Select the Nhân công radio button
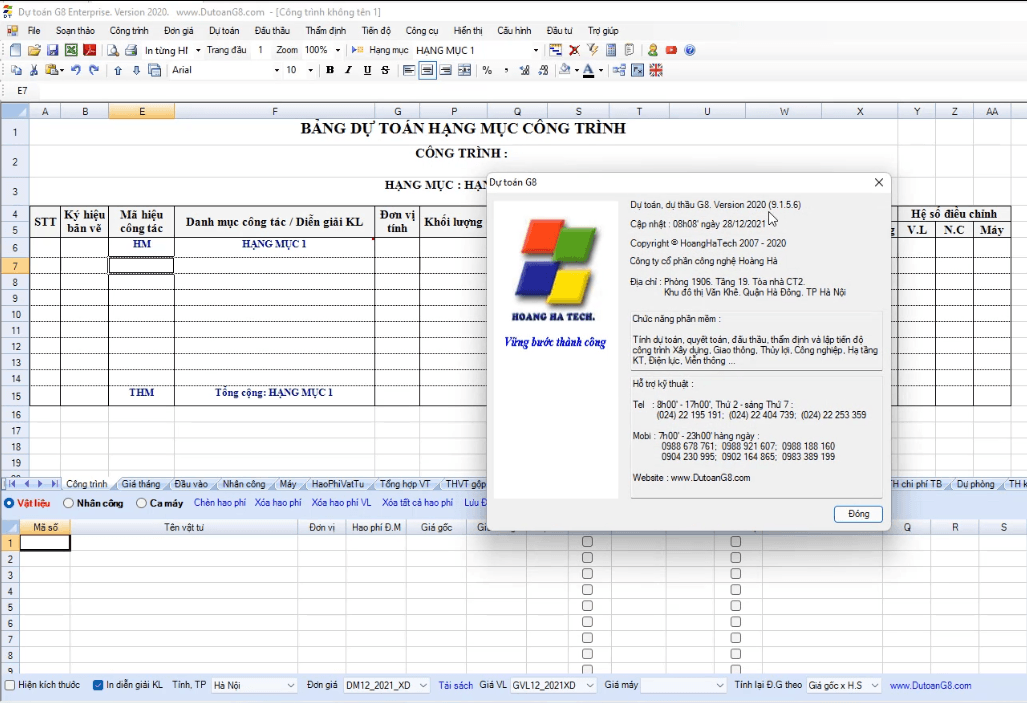The image size is (1027, 703). pyautogui.click(x=69, y=503)
